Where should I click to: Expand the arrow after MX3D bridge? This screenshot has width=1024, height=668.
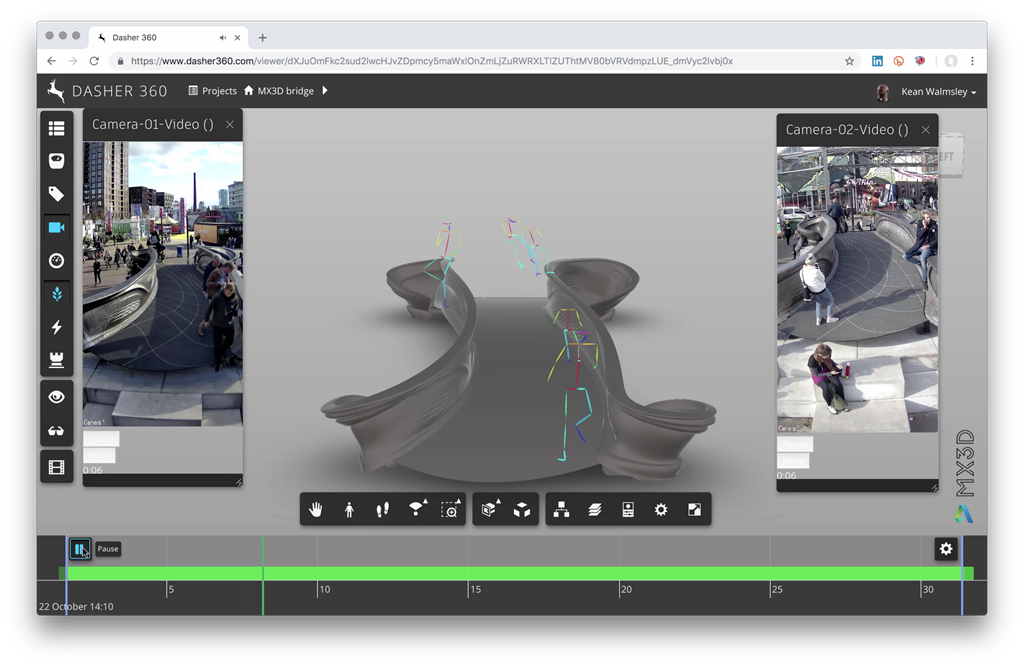coord(325,91)
